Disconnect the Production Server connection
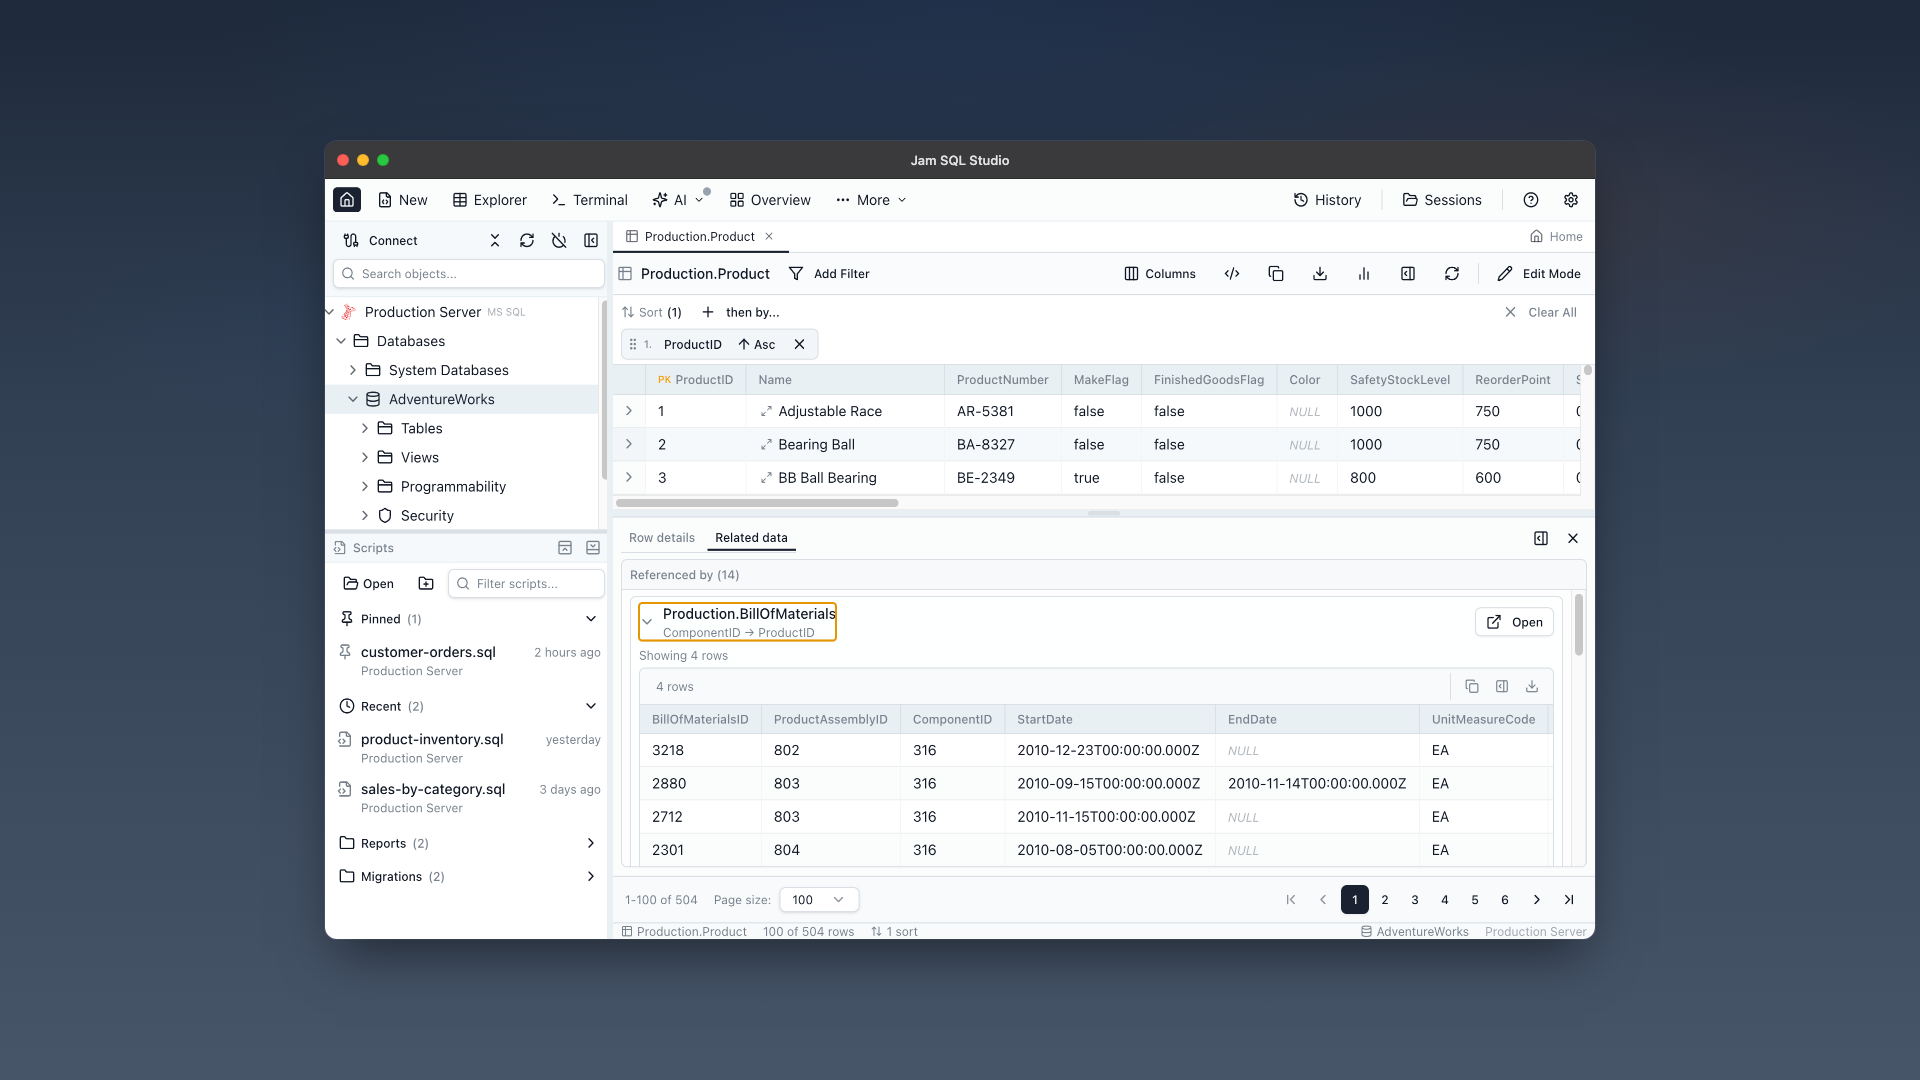The width and height of the screenshot is (1920, 1080). pyautogui.click(x=559, y=240)
